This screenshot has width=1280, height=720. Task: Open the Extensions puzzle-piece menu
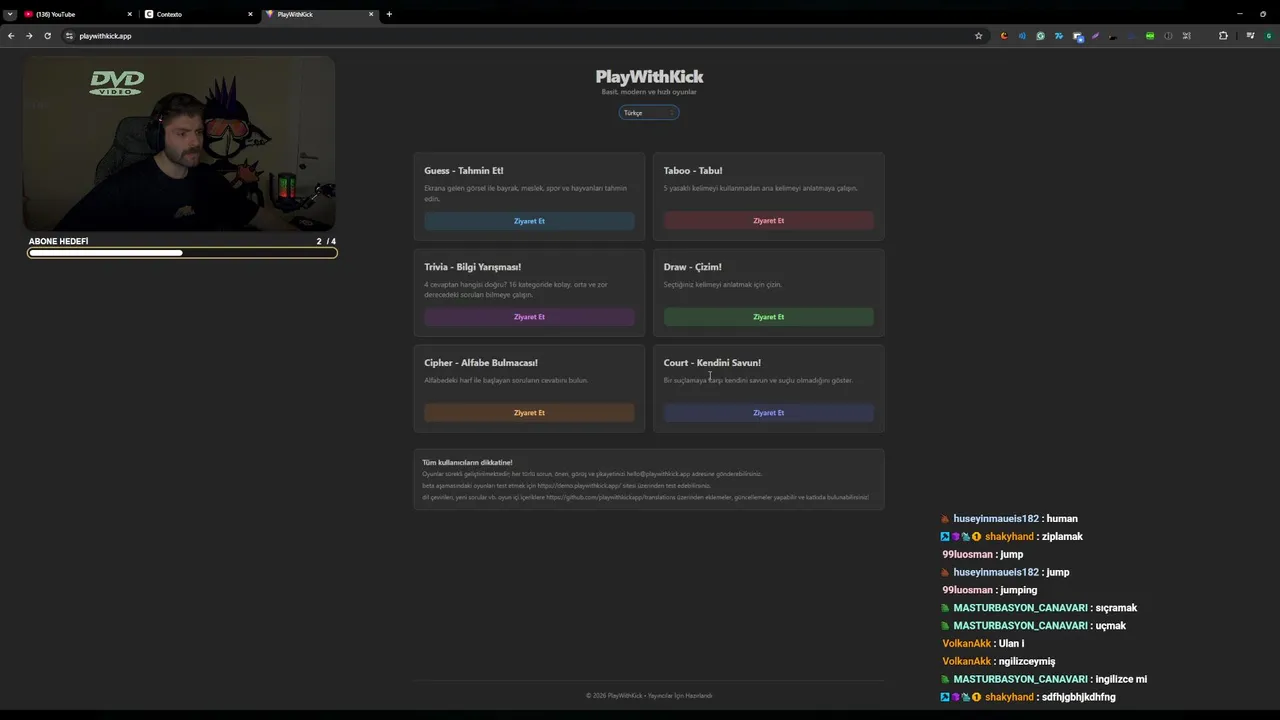pos(1223,36)
